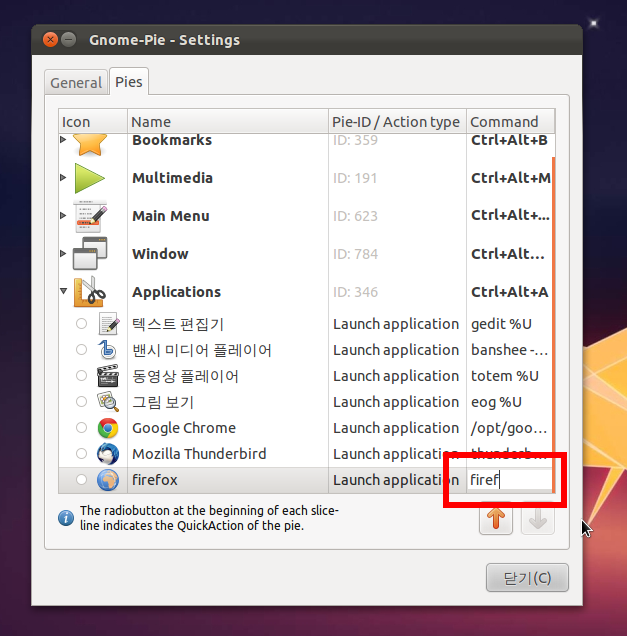Click the Banshee media player icon
Viewport: 627px width, 636px height.
[x=108, y=350]
